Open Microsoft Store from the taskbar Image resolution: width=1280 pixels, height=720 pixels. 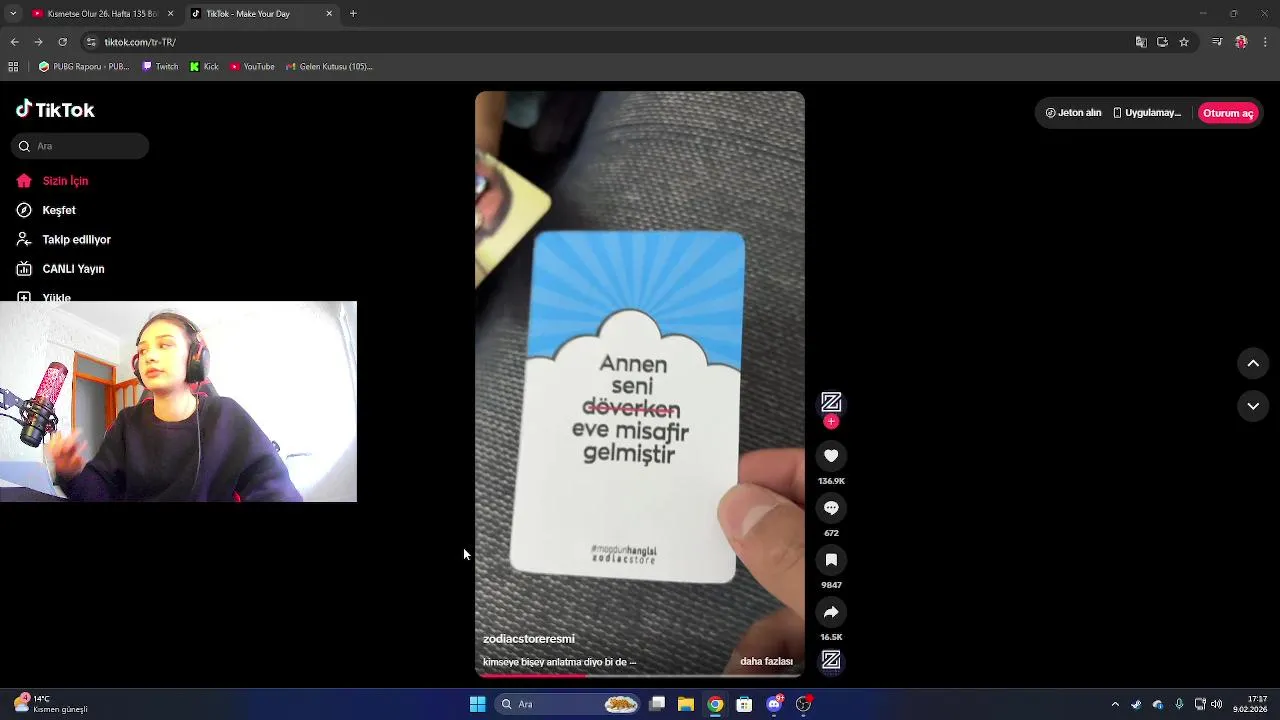click(x=744, y=704)
